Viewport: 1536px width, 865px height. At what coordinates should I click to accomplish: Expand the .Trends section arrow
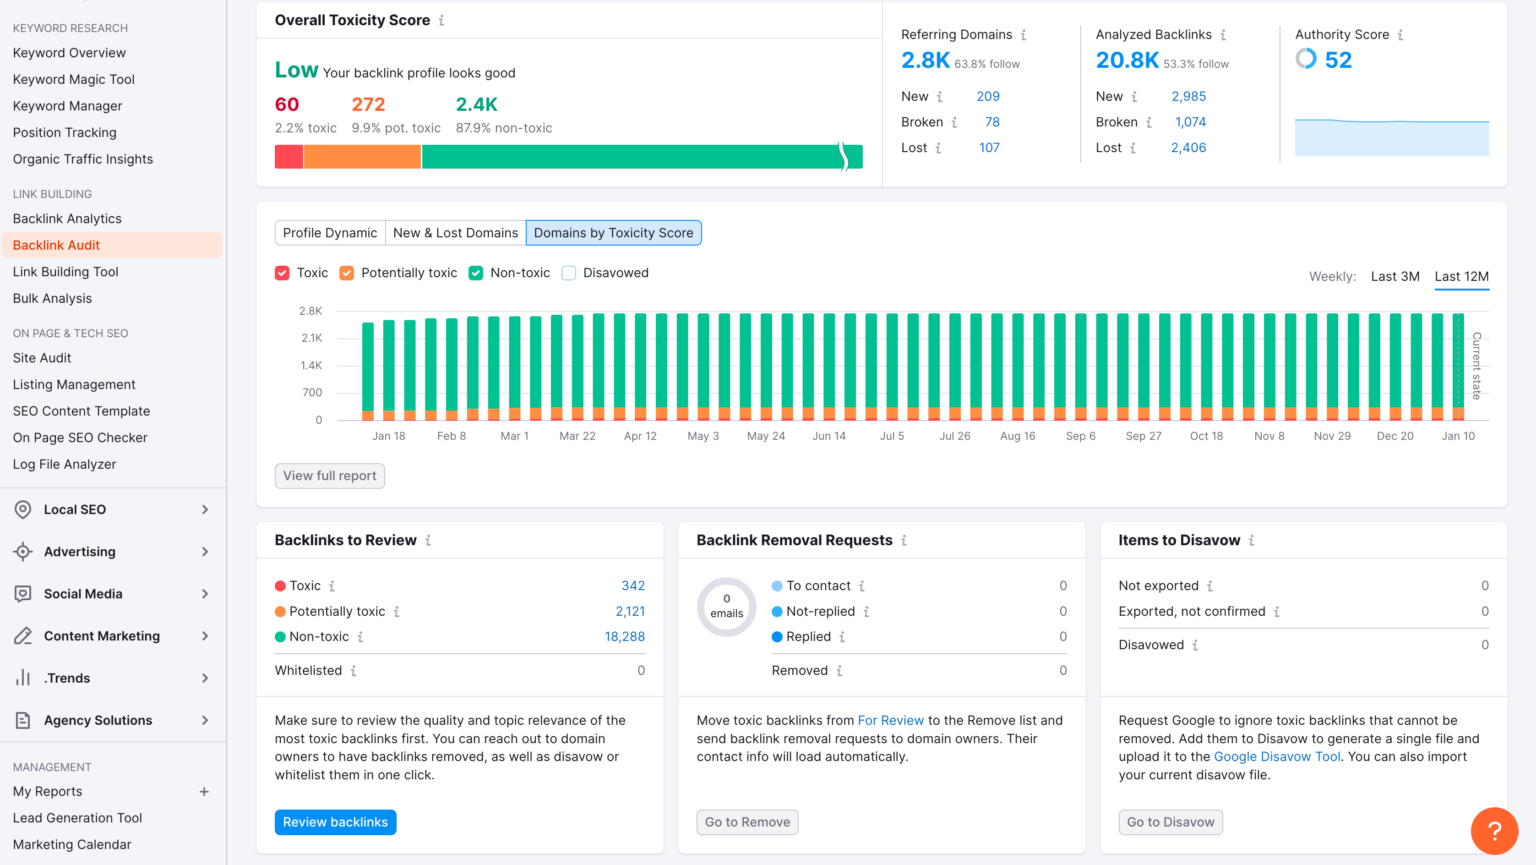pyautogui.click(x=205, y=678)
